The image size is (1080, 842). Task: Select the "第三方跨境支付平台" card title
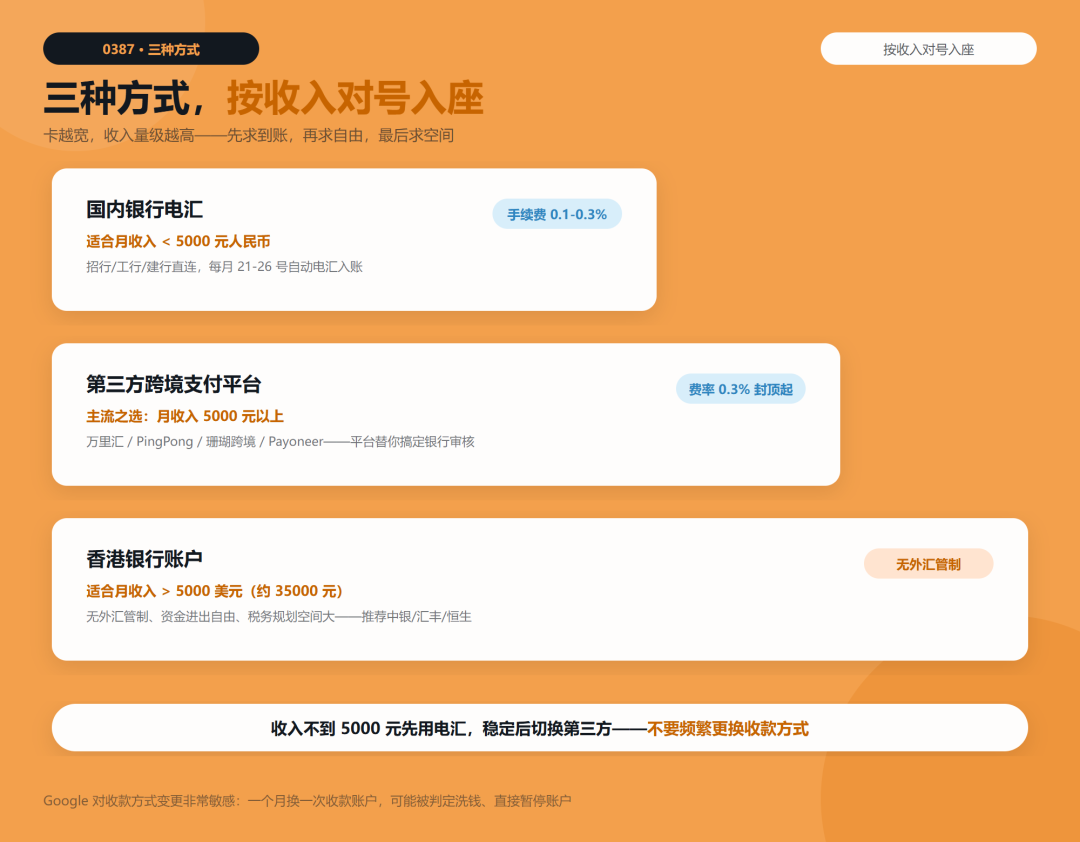(x=174, y=384)
